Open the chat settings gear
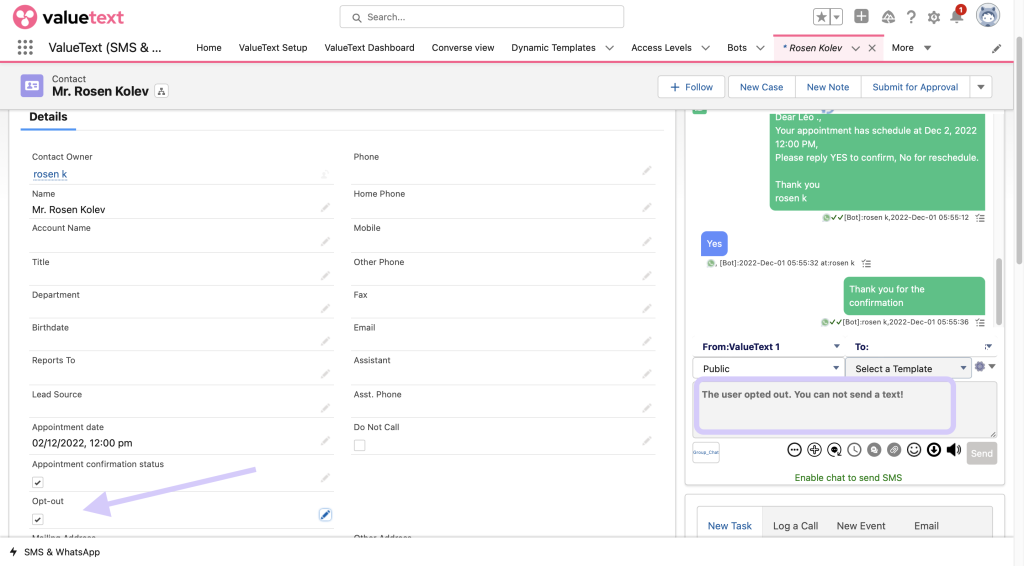1024x566 pixels. (980, 366)
